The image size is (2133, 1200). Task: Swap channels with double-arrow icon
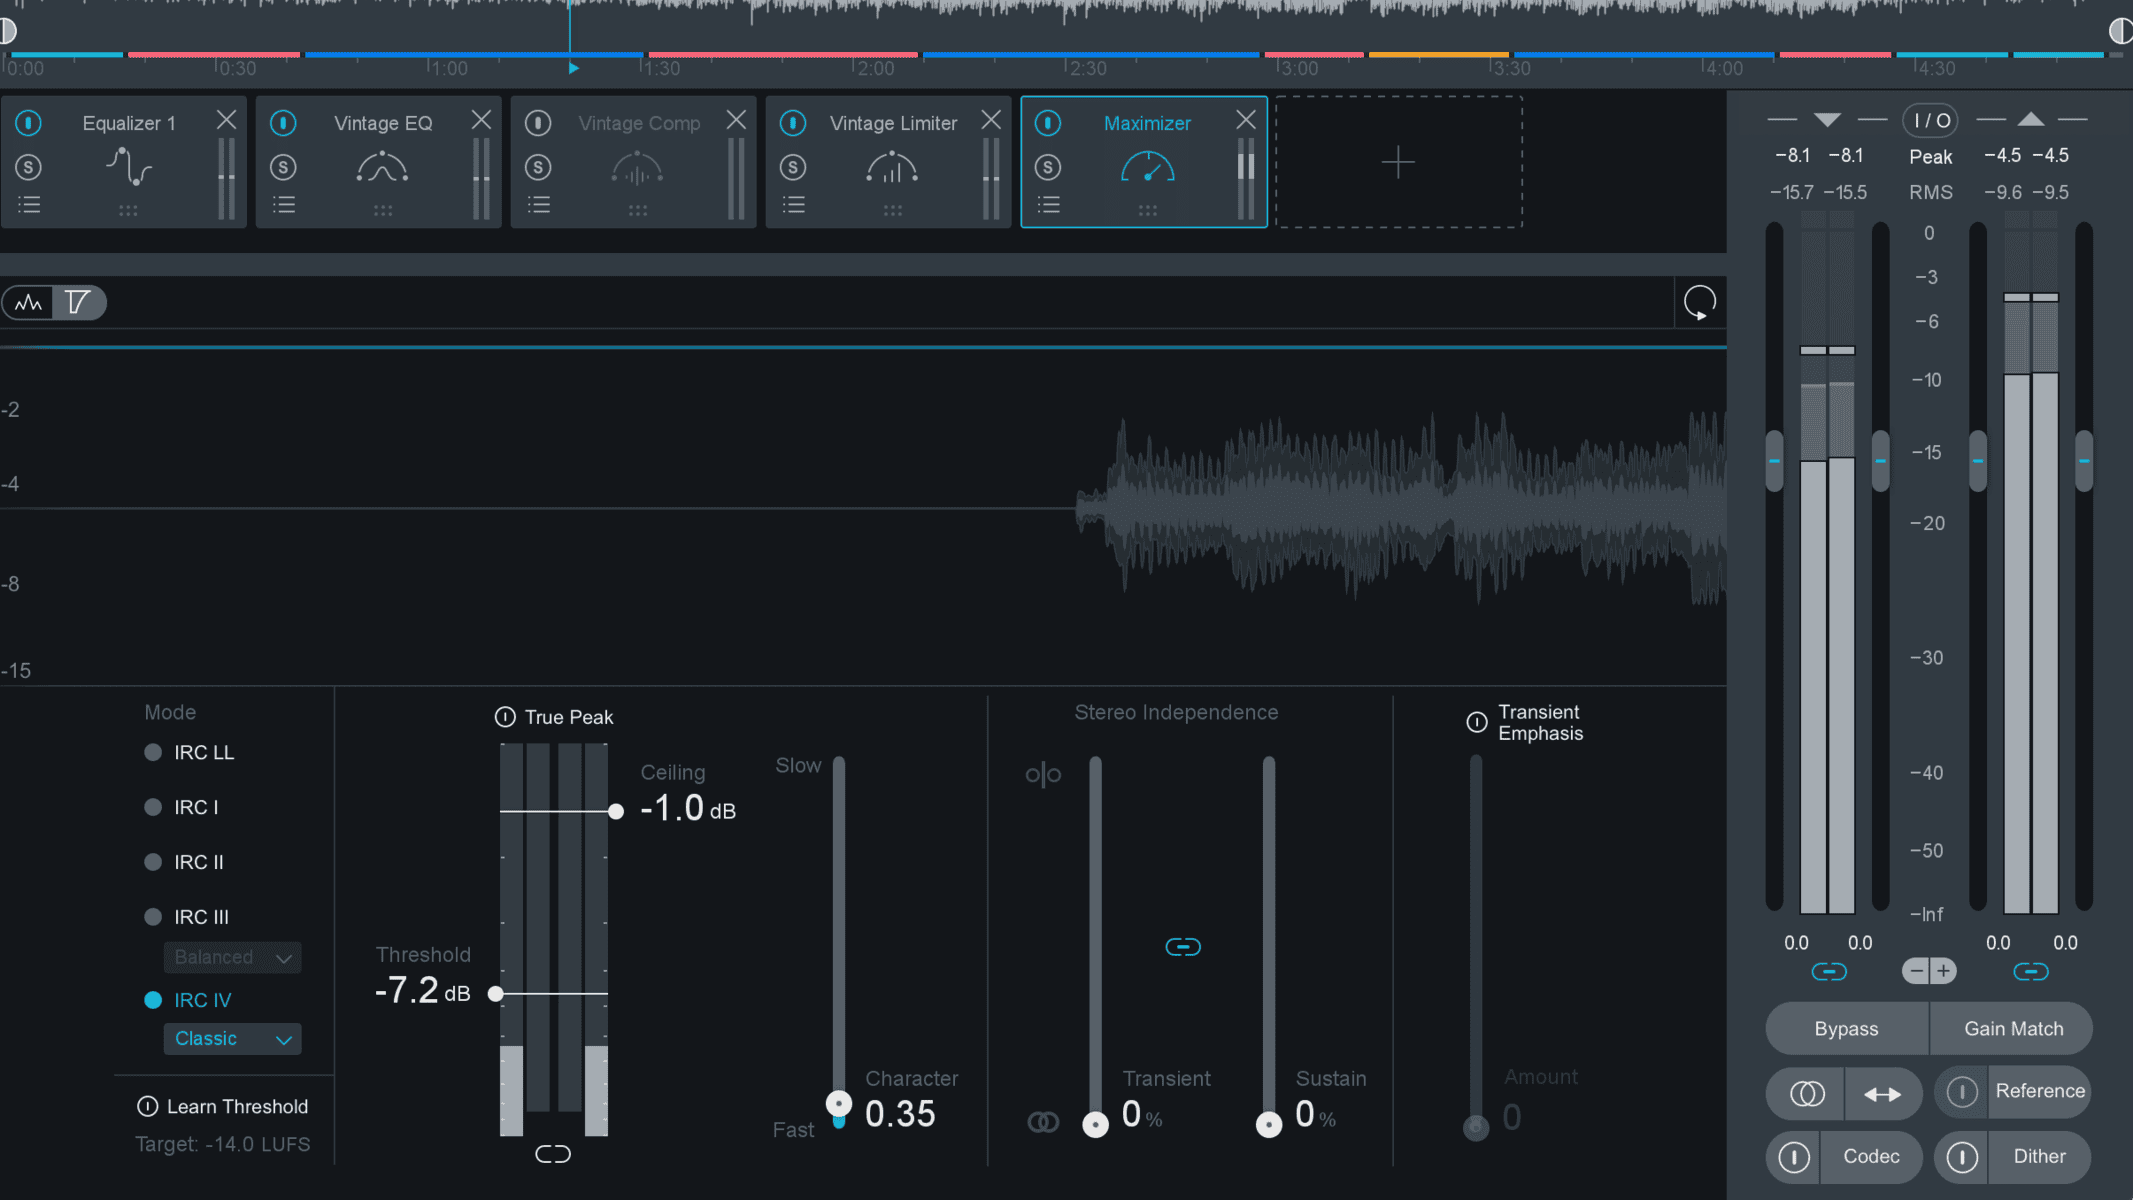(1883, 1094)
